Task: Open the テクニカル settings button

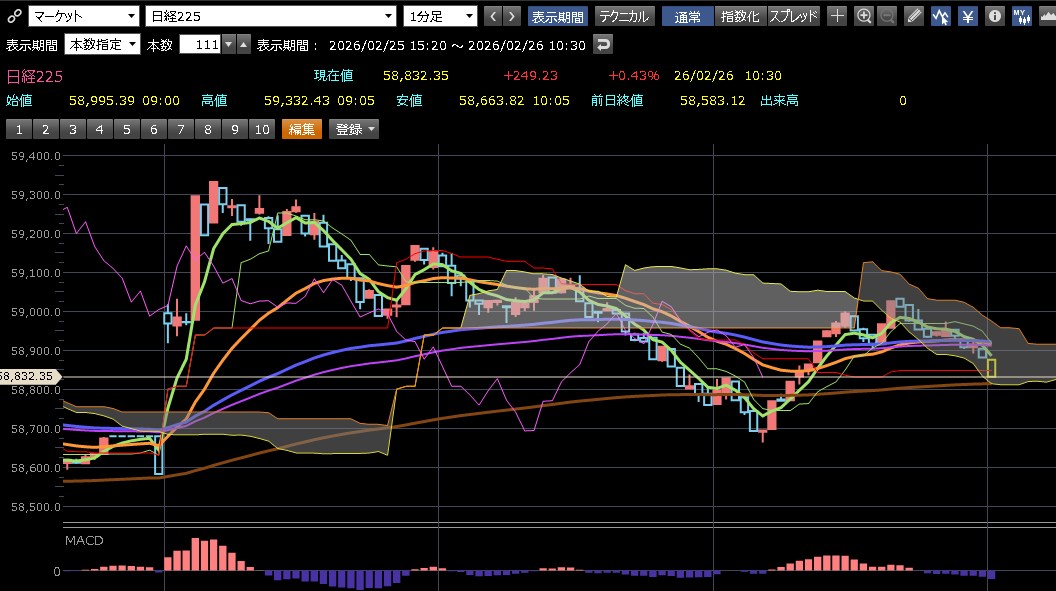Action: click(625, 16)
